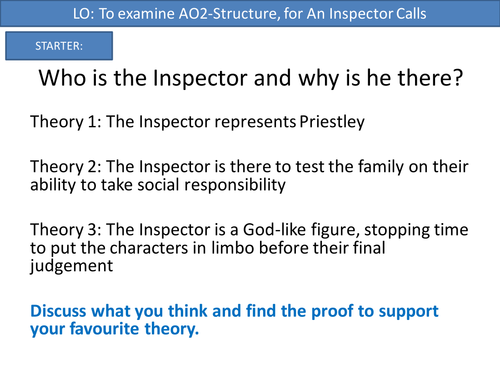
Task: Click the word judgement
Action: 72,266
